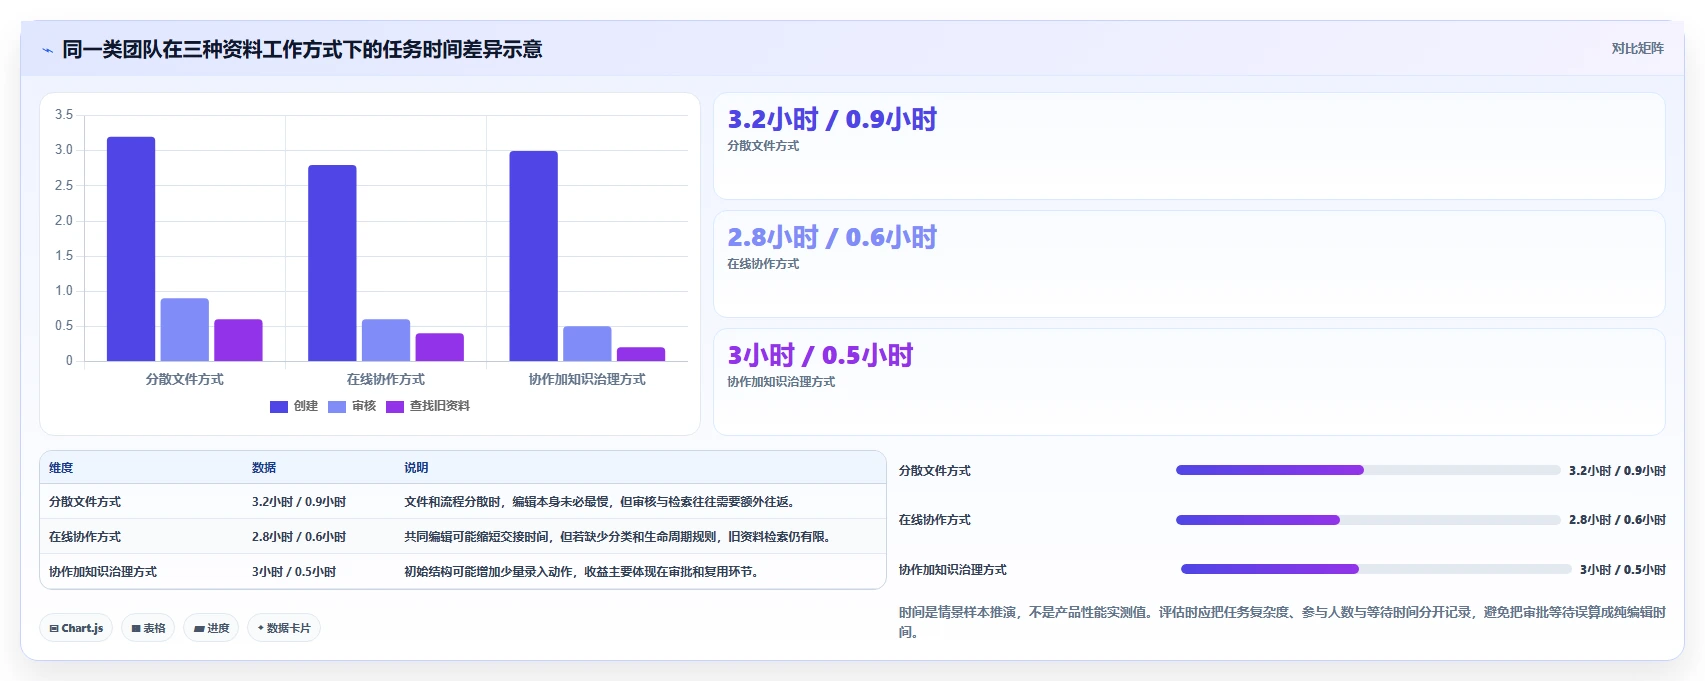Click the 进度 tag
Screen dimensions: 1705x681
tap(211, 628)
